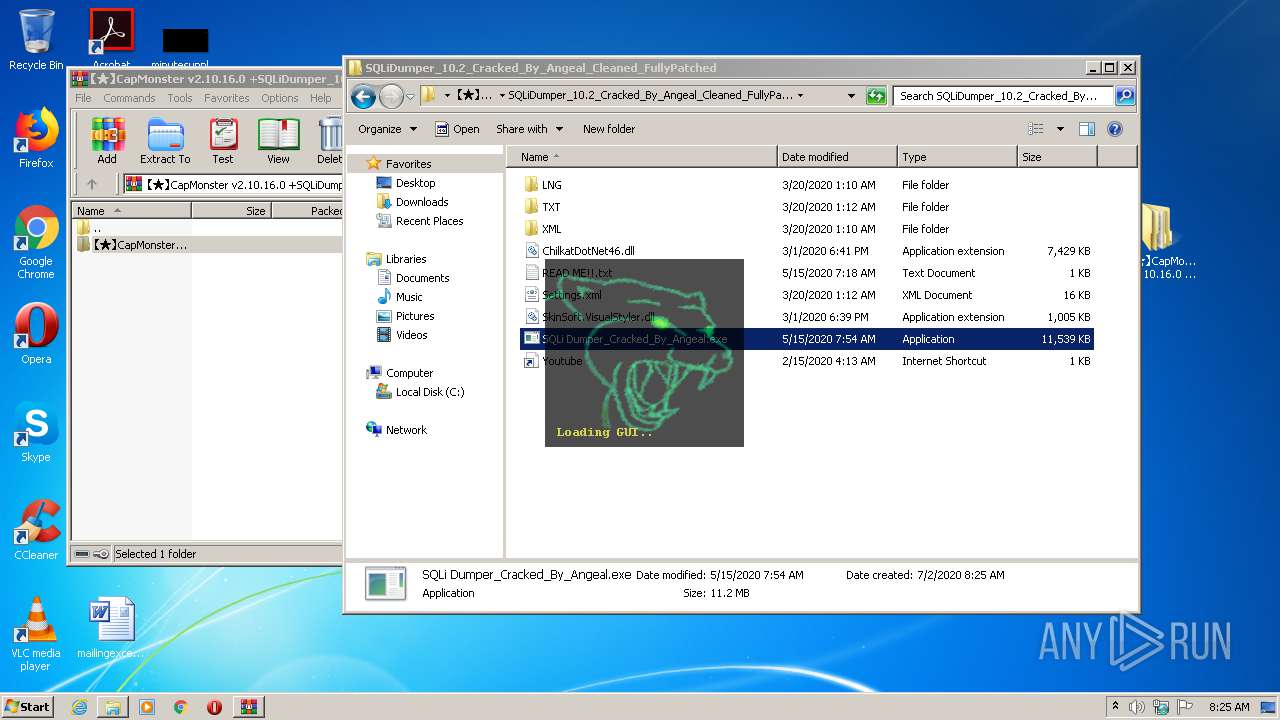Open Google Chrome desktop shortcut
The width and height of the screenshot is (1280, 720).
point(36,243)
